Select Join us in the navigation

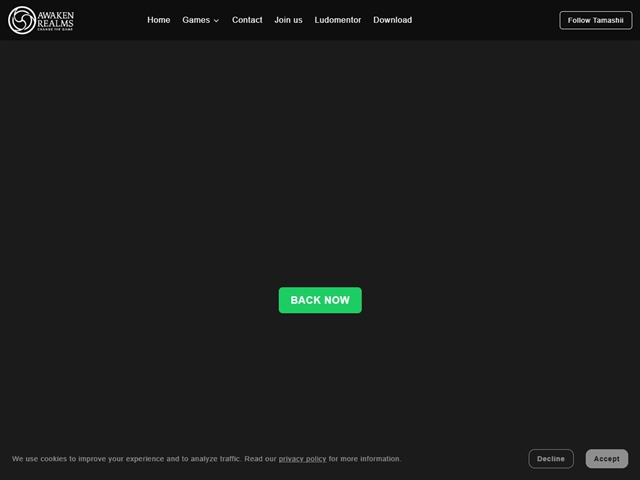pyautogui.click(x=288, y=20)
